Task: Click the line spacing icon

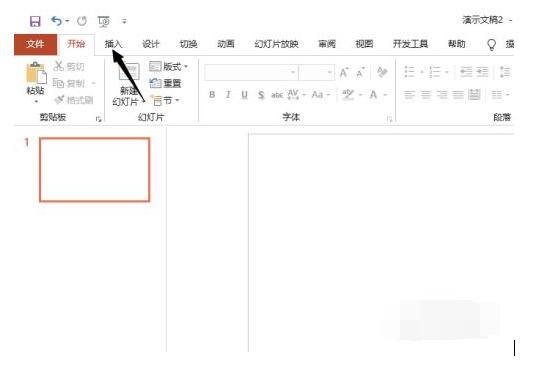Action: 505,72
